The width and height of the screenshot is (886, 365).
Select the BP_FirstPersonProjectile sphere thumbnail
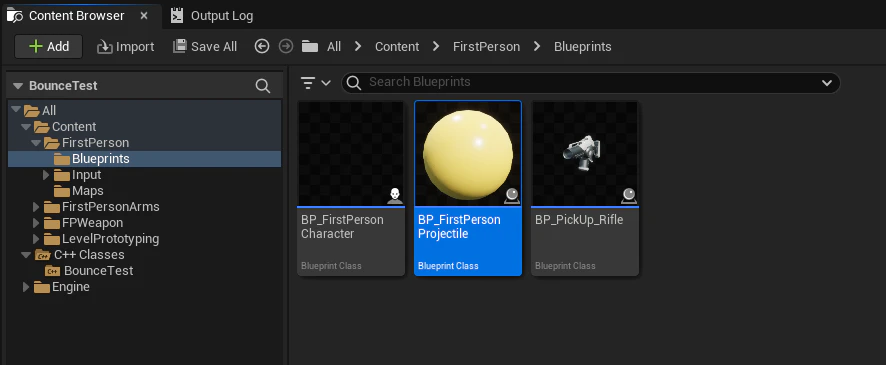point(468,153)
